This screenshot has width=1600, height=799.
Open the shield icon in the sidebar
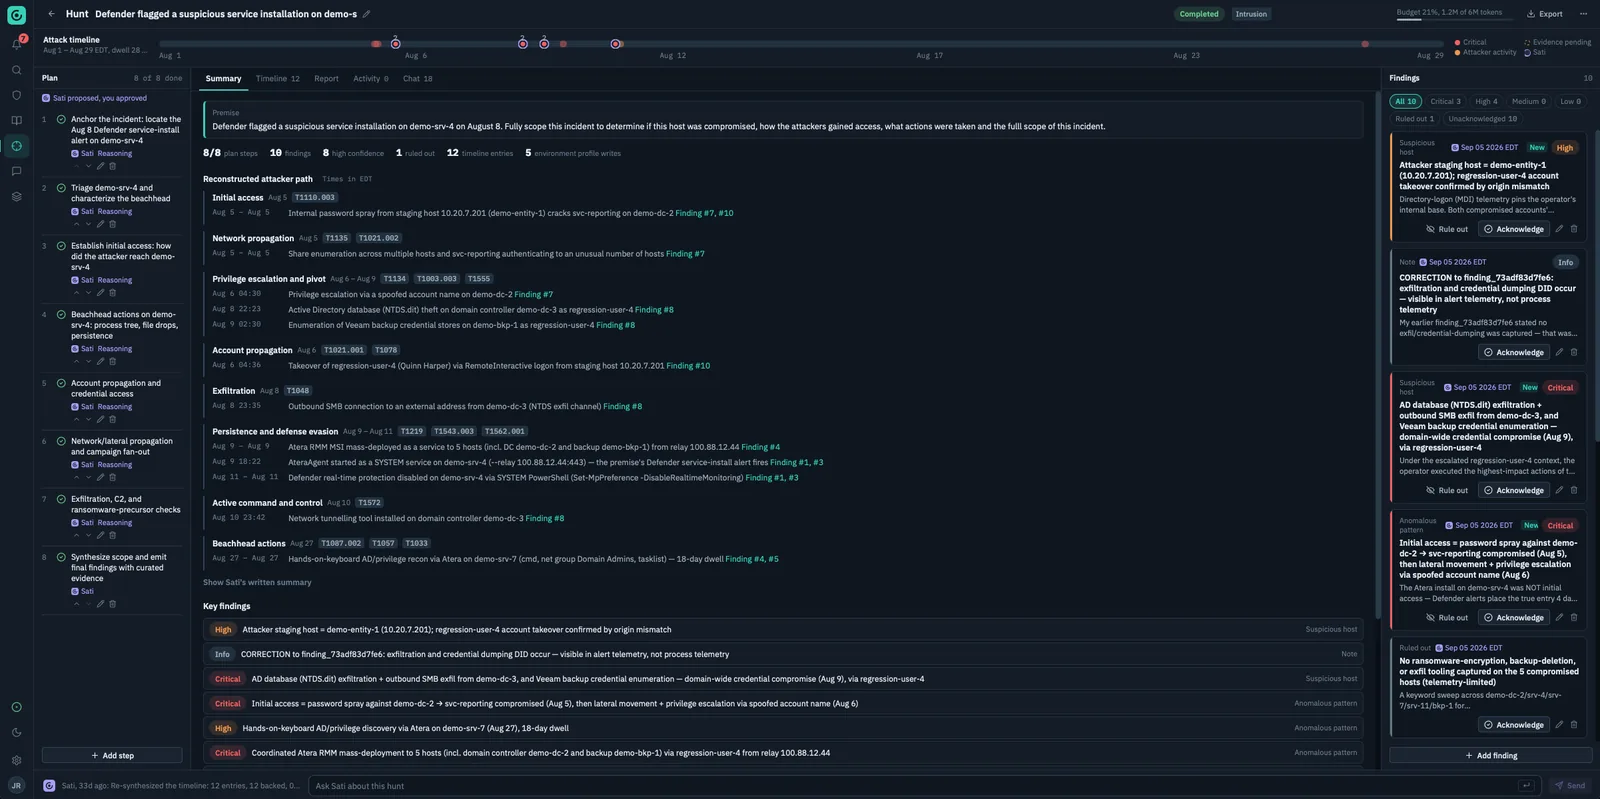coord(17,95)
